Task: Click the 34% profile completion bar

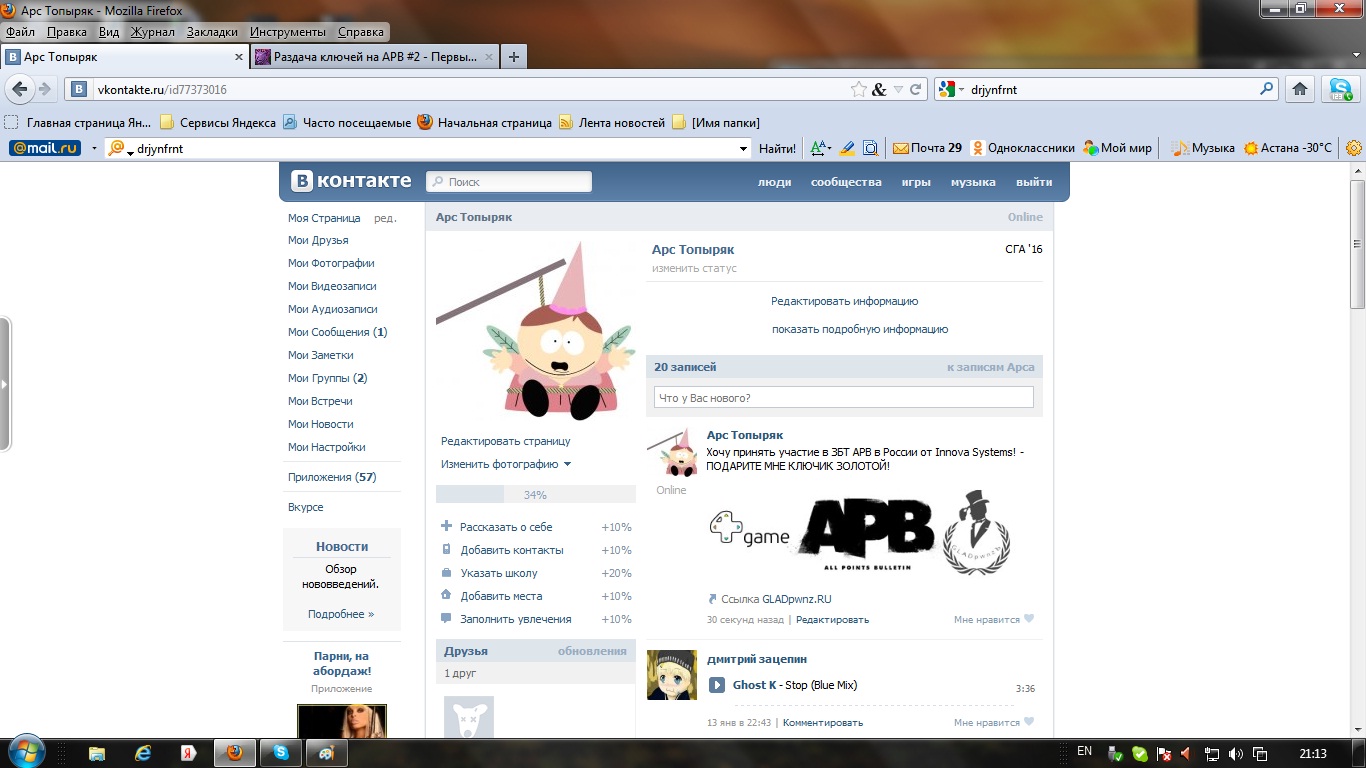Action: [535, 494]
